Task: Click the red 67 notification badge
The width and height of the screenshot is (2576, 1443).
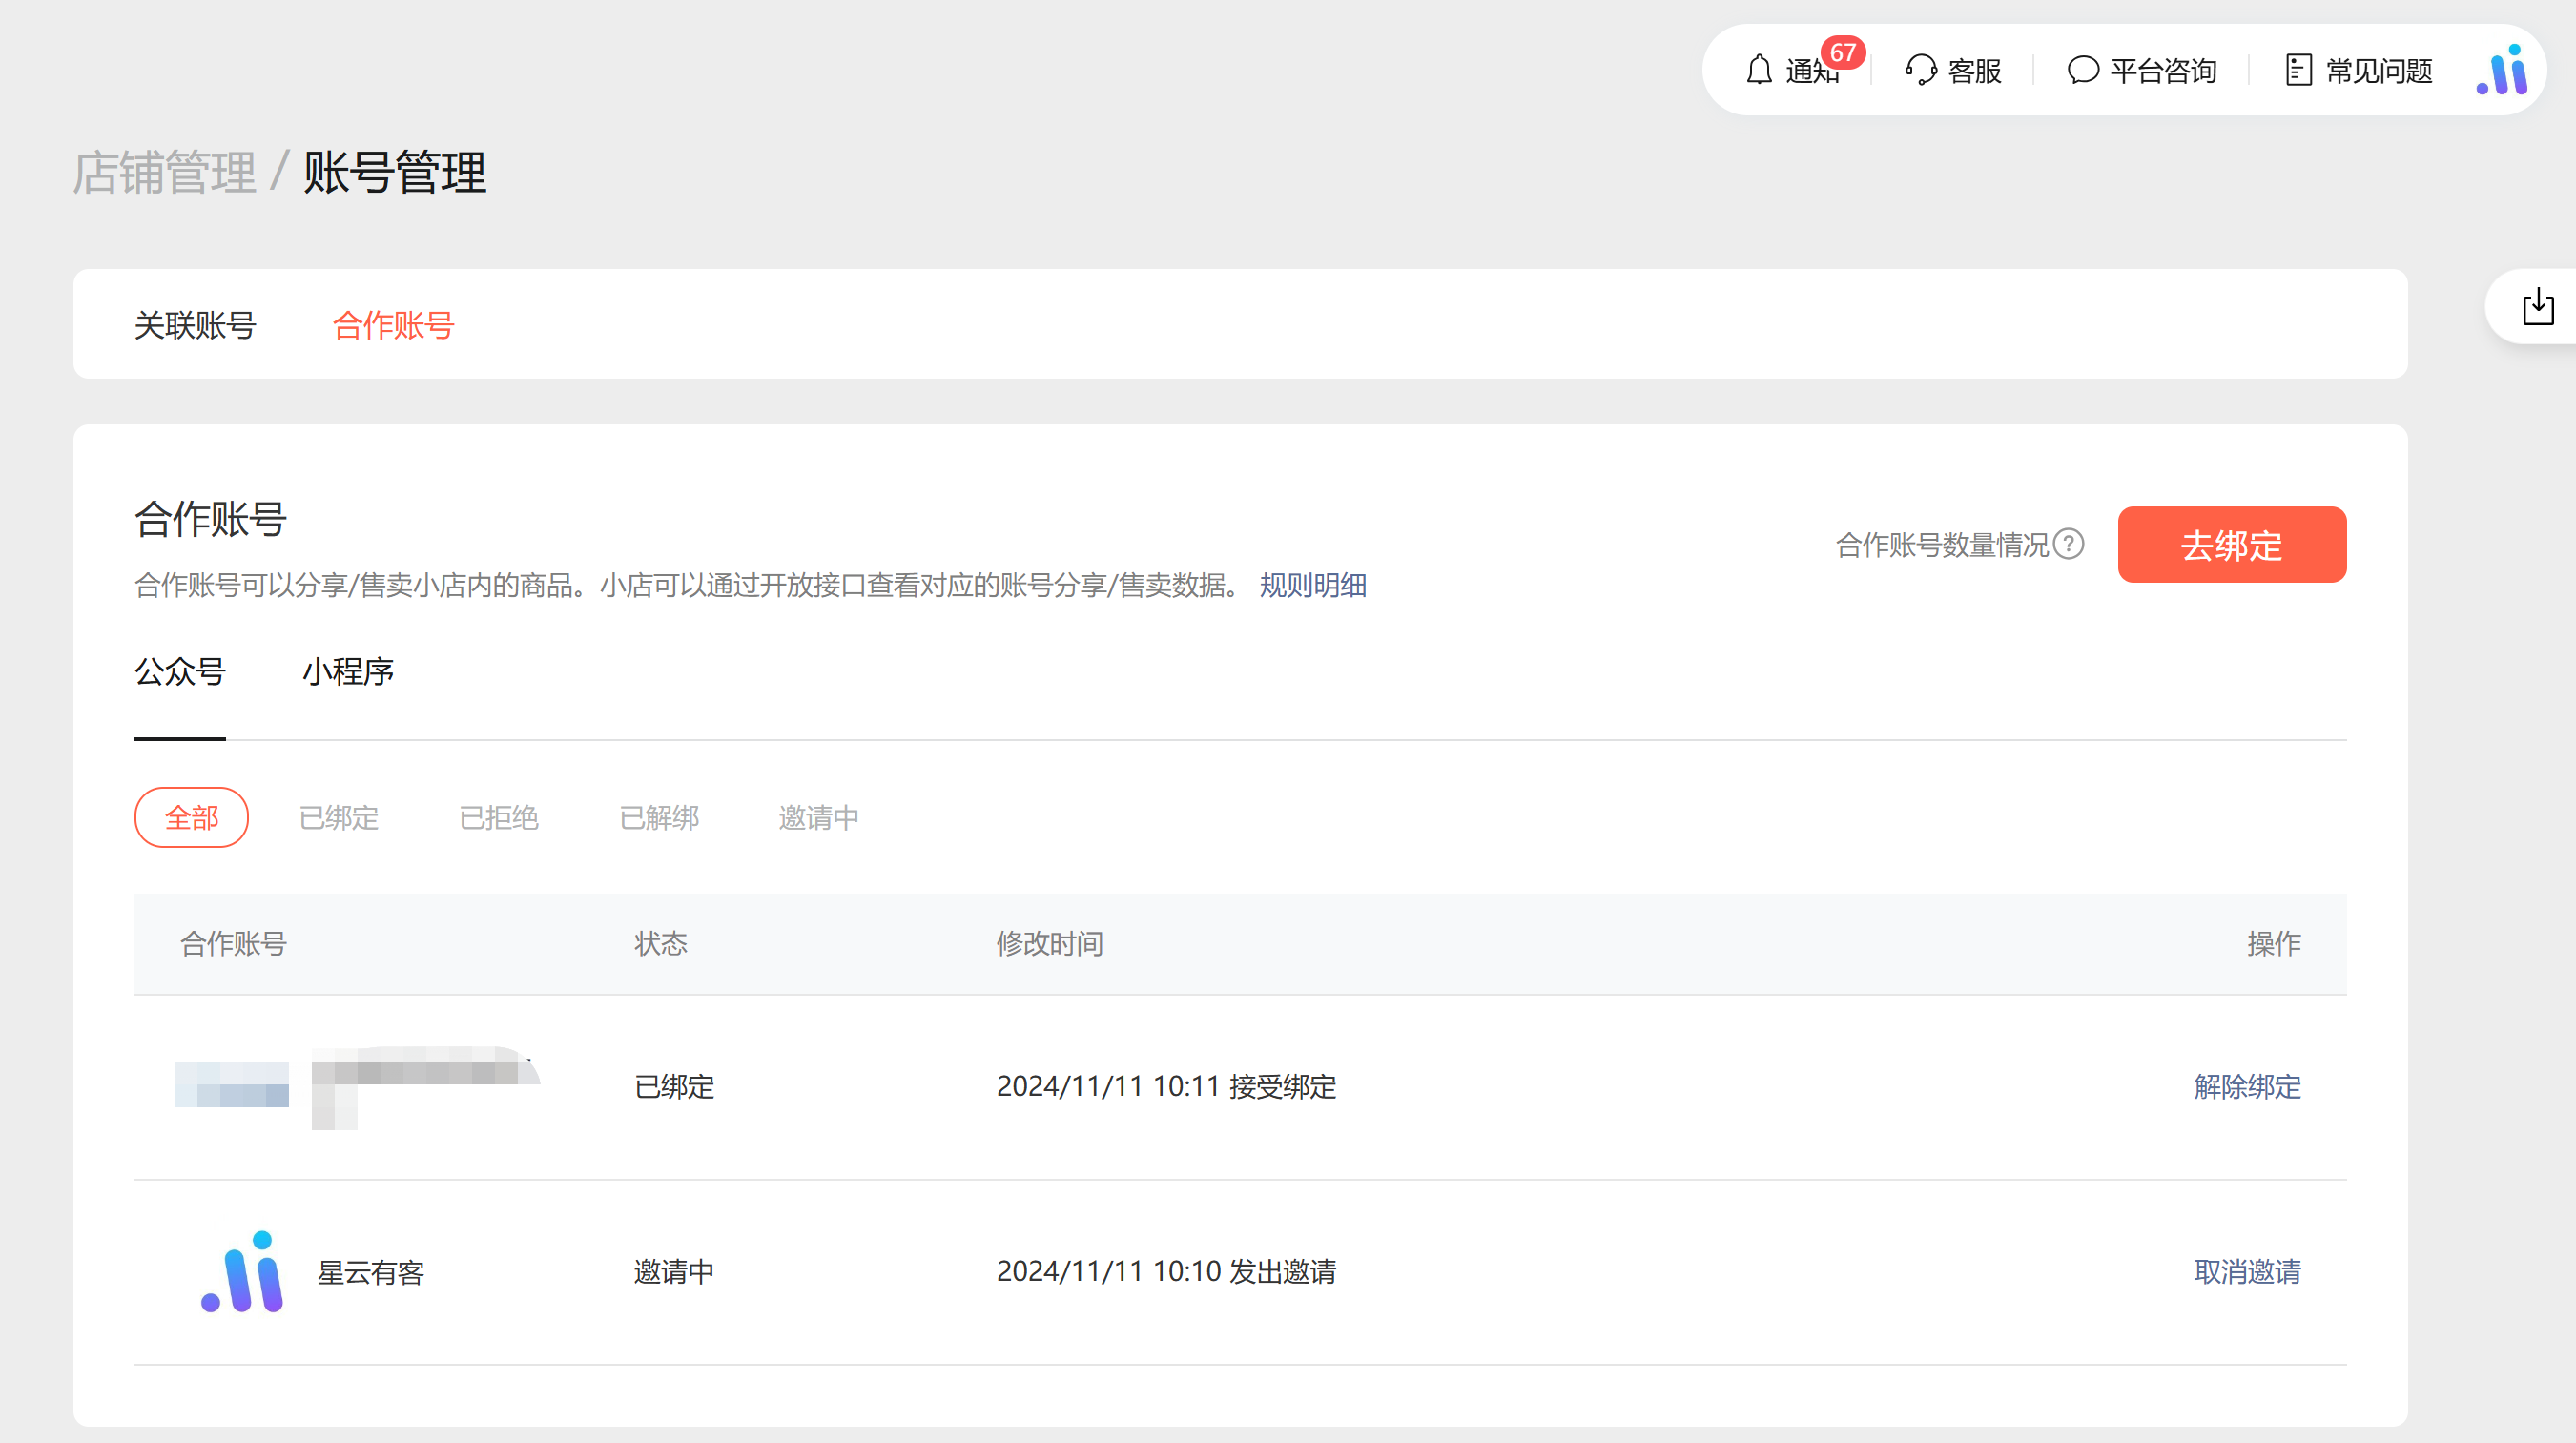Action: 1843,52
